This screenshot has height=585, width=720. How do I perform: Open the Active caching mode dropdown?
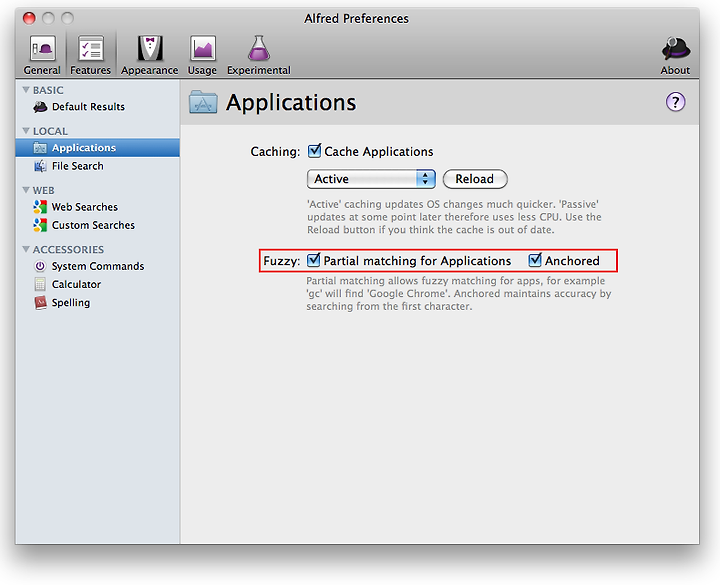click(x=371, y=179)
